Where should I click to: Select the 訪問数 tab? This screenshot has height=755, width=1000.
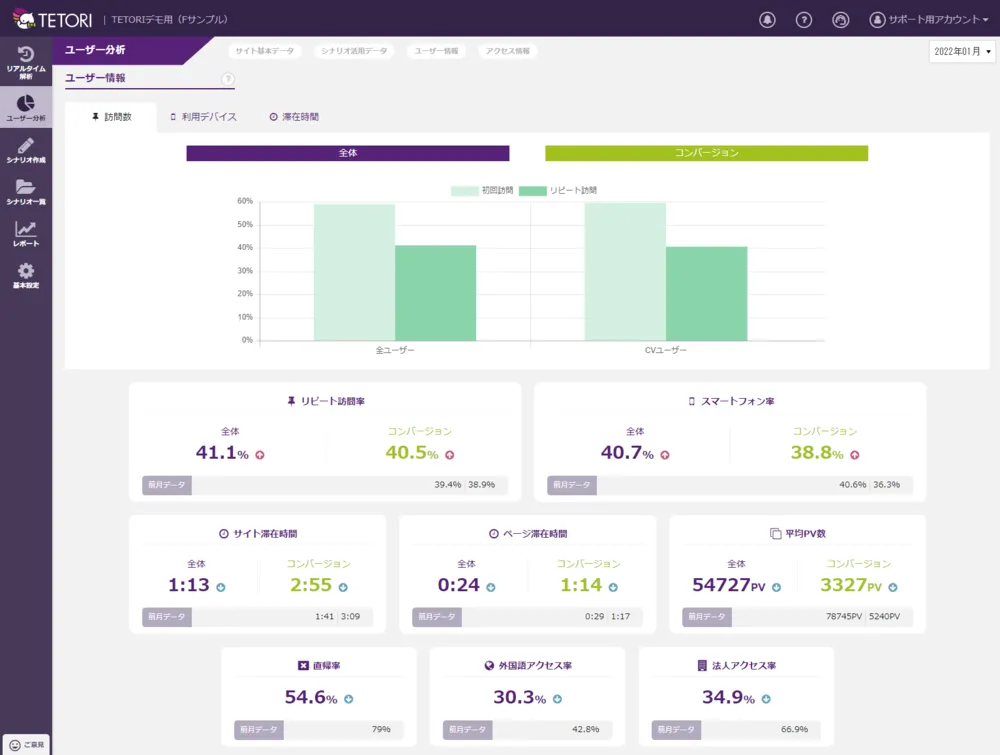(x=111, y=117)
